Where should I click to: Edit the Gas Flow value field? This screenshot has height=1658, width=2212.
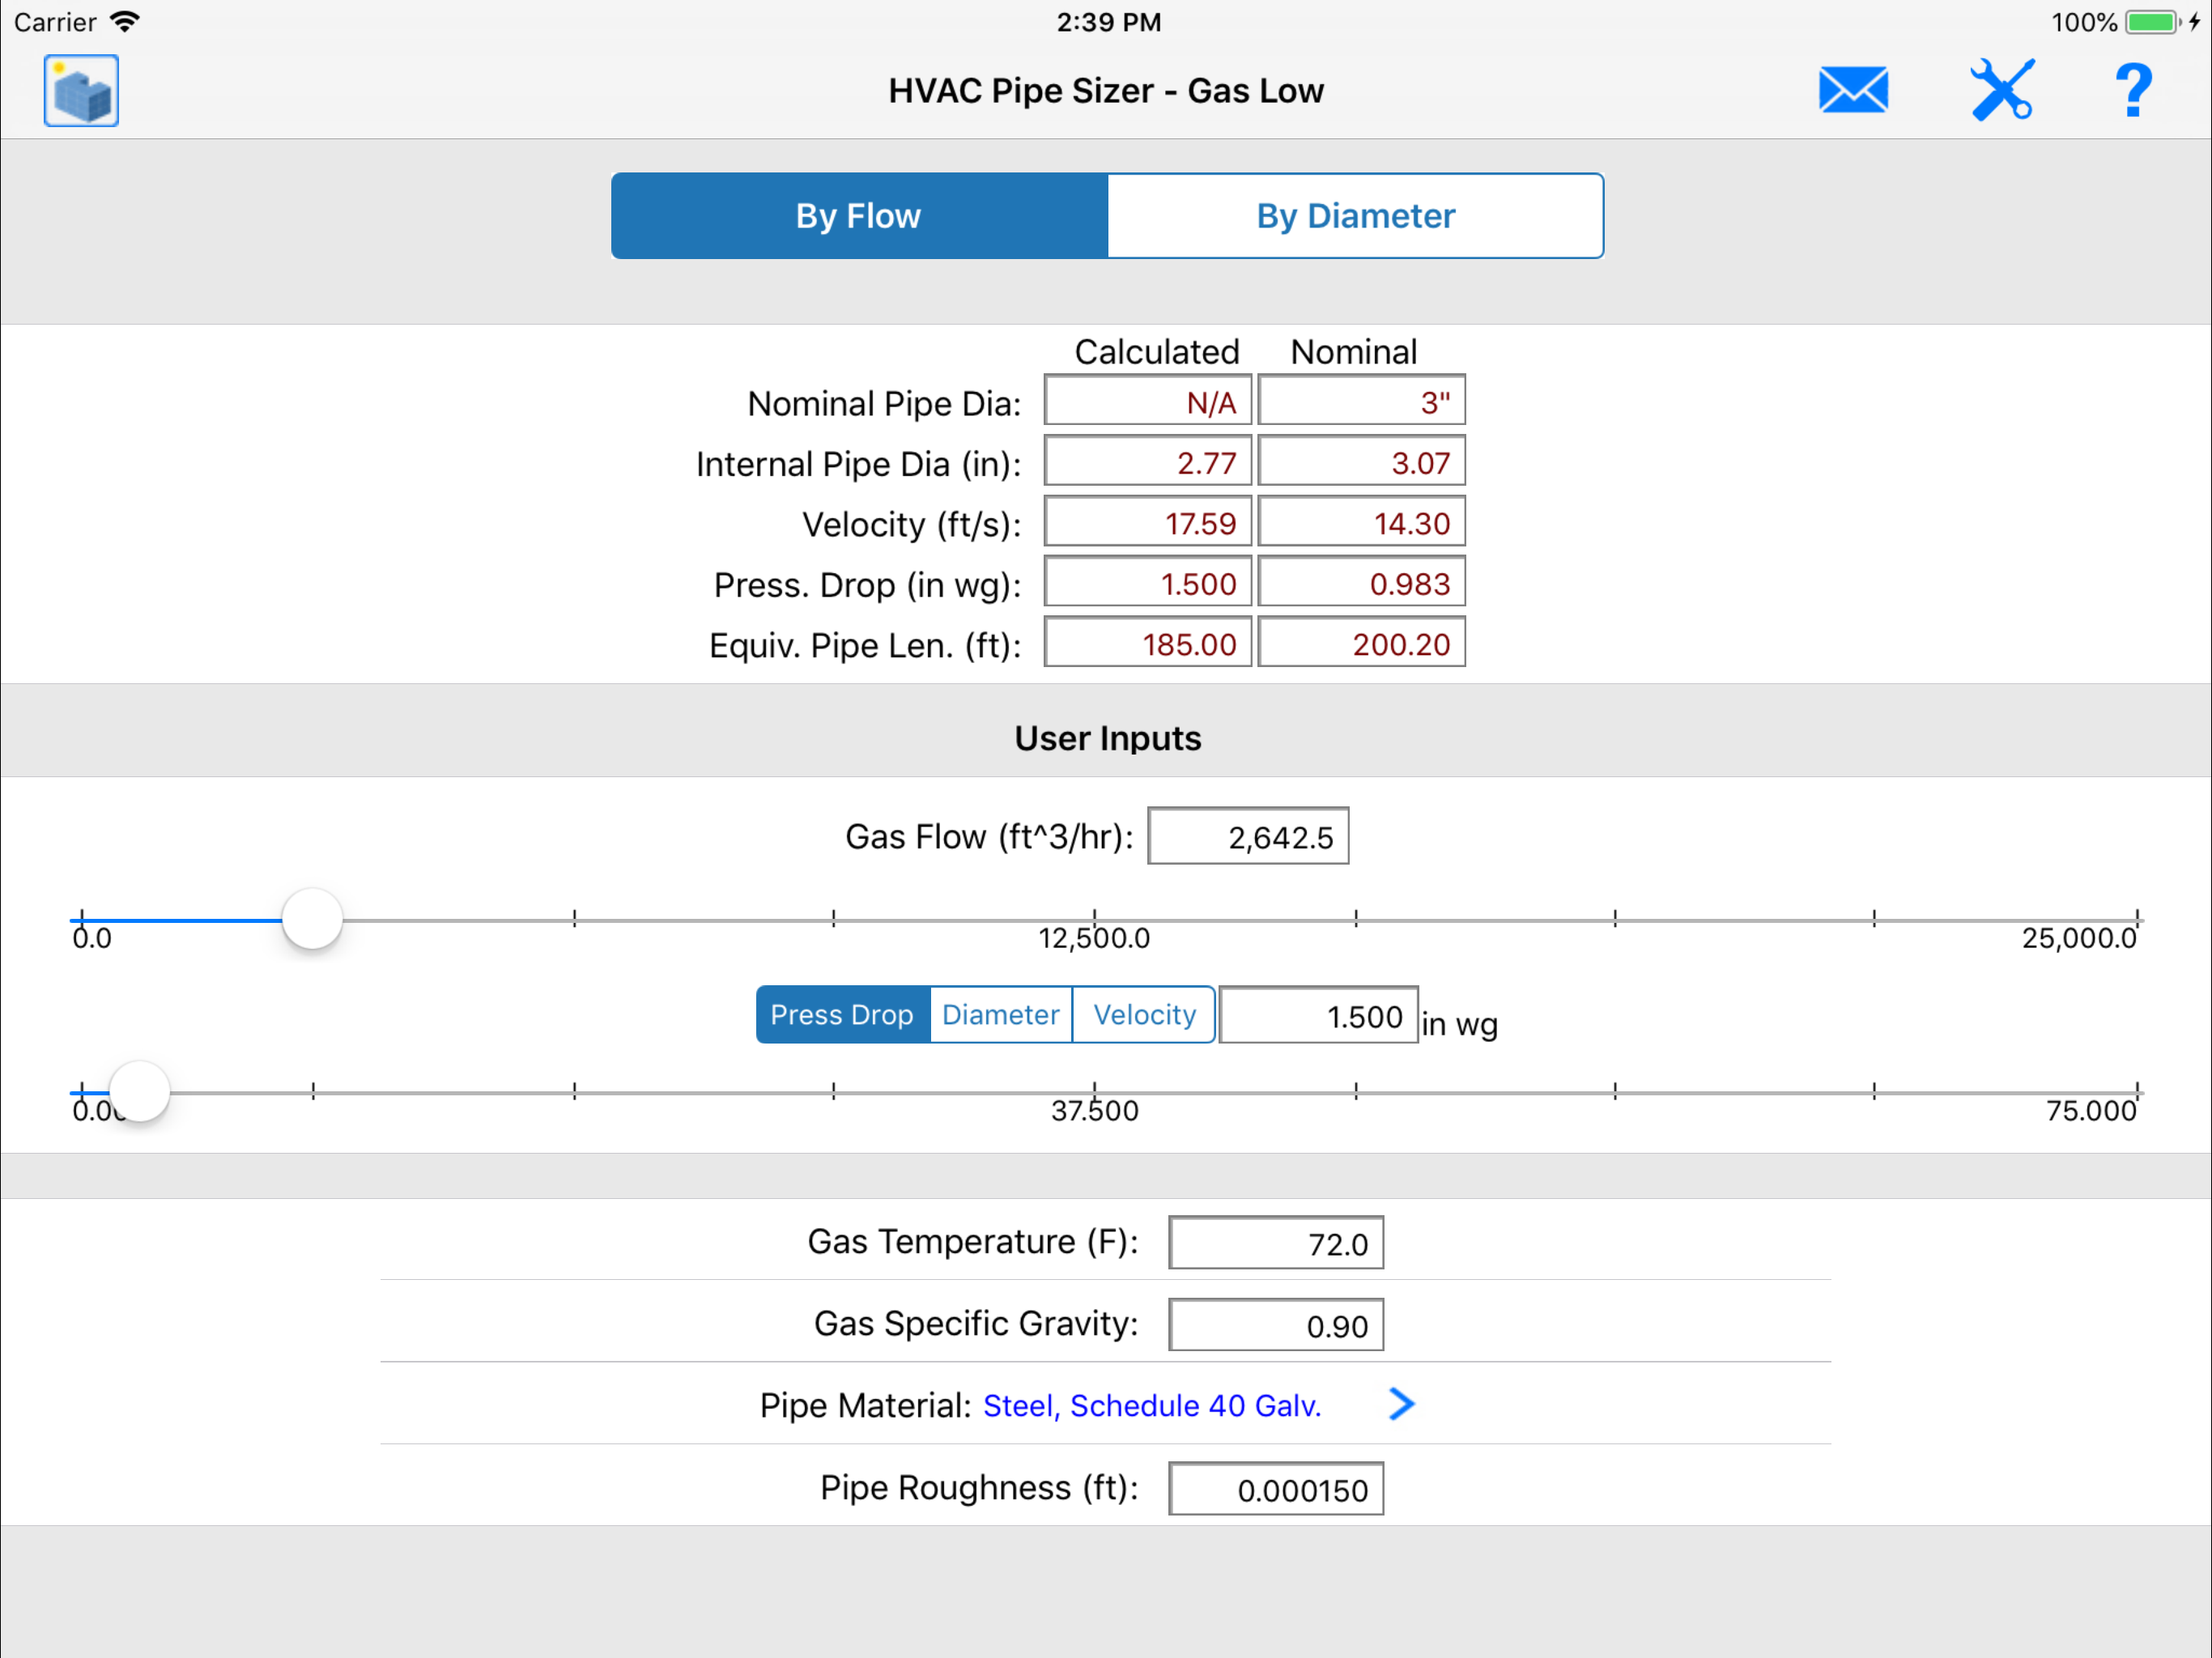[1247, 837]
